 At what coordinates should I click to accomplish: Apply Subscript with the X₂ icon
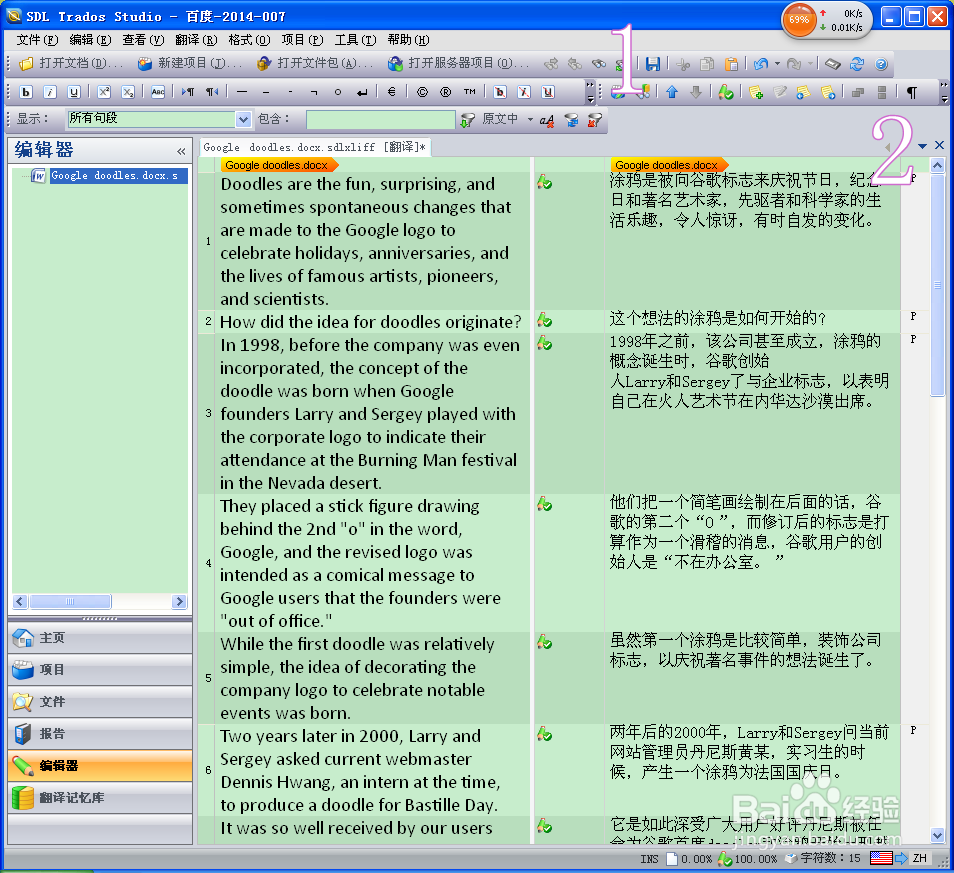tap(128, 92)
